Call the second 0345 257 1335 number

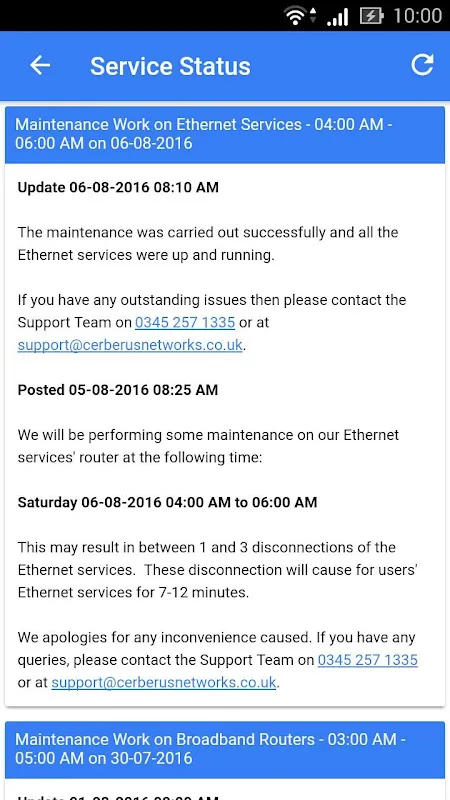[x=367, y=660]
